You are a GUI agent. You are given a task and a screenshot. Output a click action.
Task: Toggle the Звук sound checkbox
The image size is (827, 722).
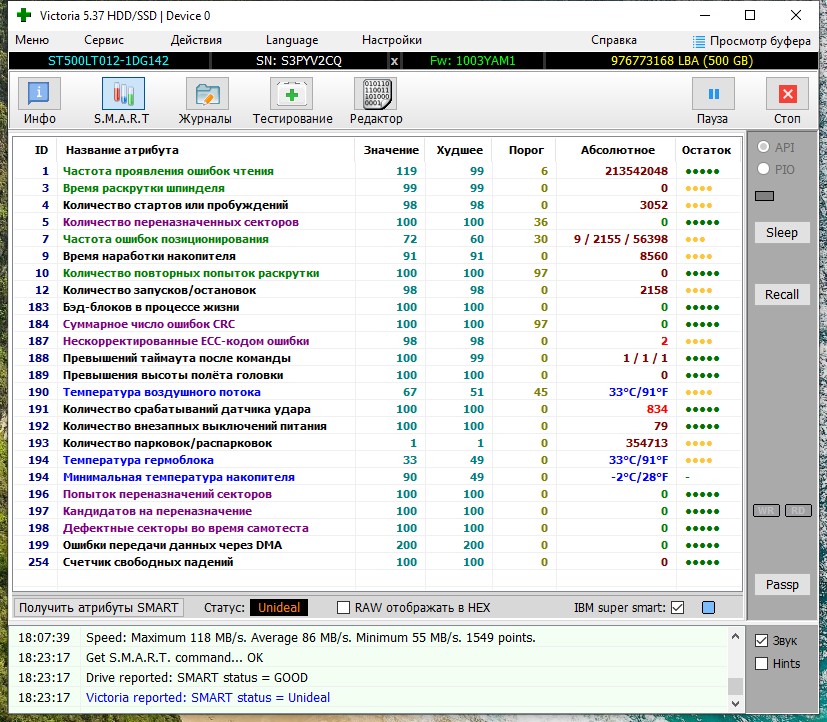coord(761,641)
